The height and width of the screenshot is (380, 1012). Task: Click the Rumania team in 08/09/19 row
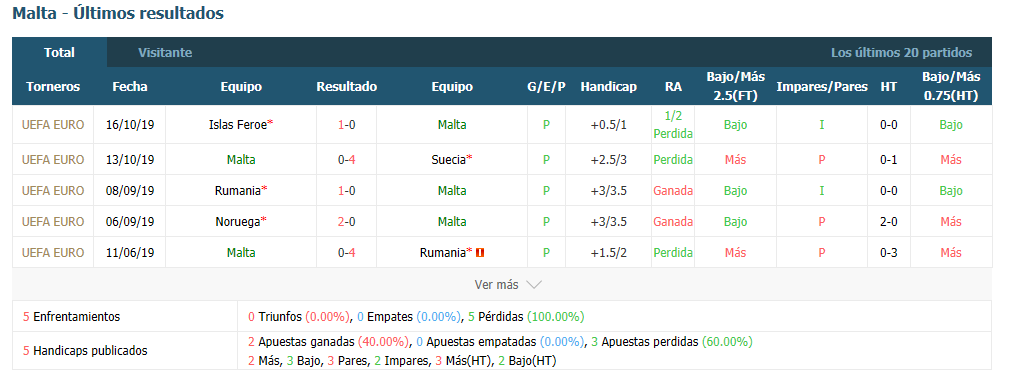tap(238, 190)
